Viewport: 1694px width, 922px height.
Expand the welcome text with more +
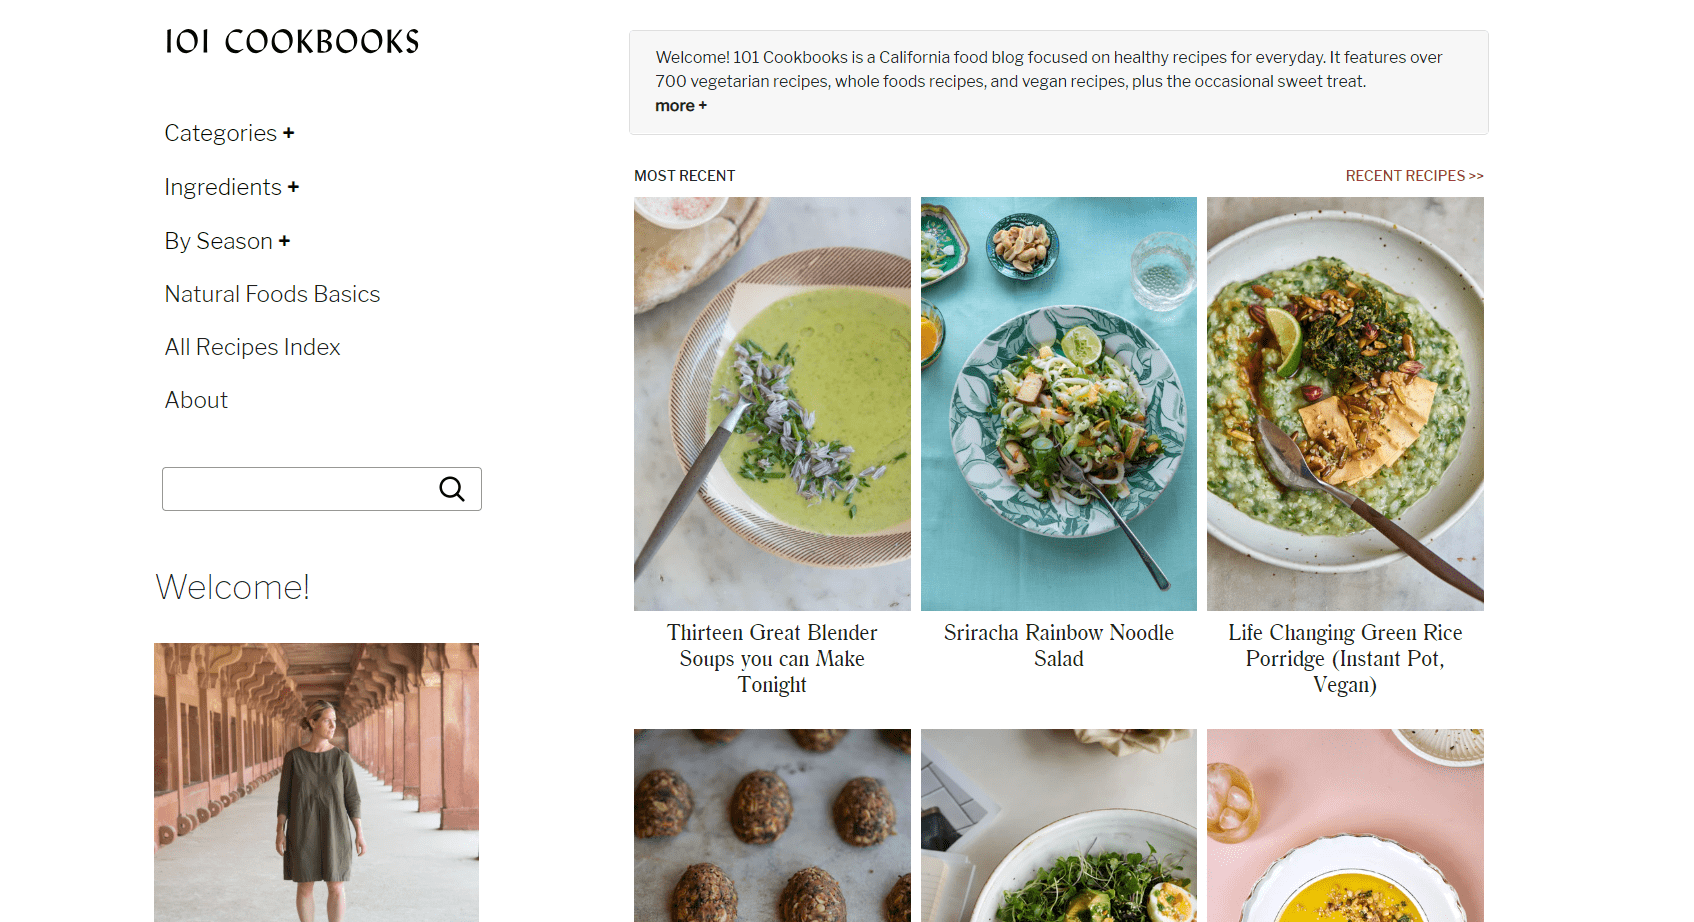point(680,106)
